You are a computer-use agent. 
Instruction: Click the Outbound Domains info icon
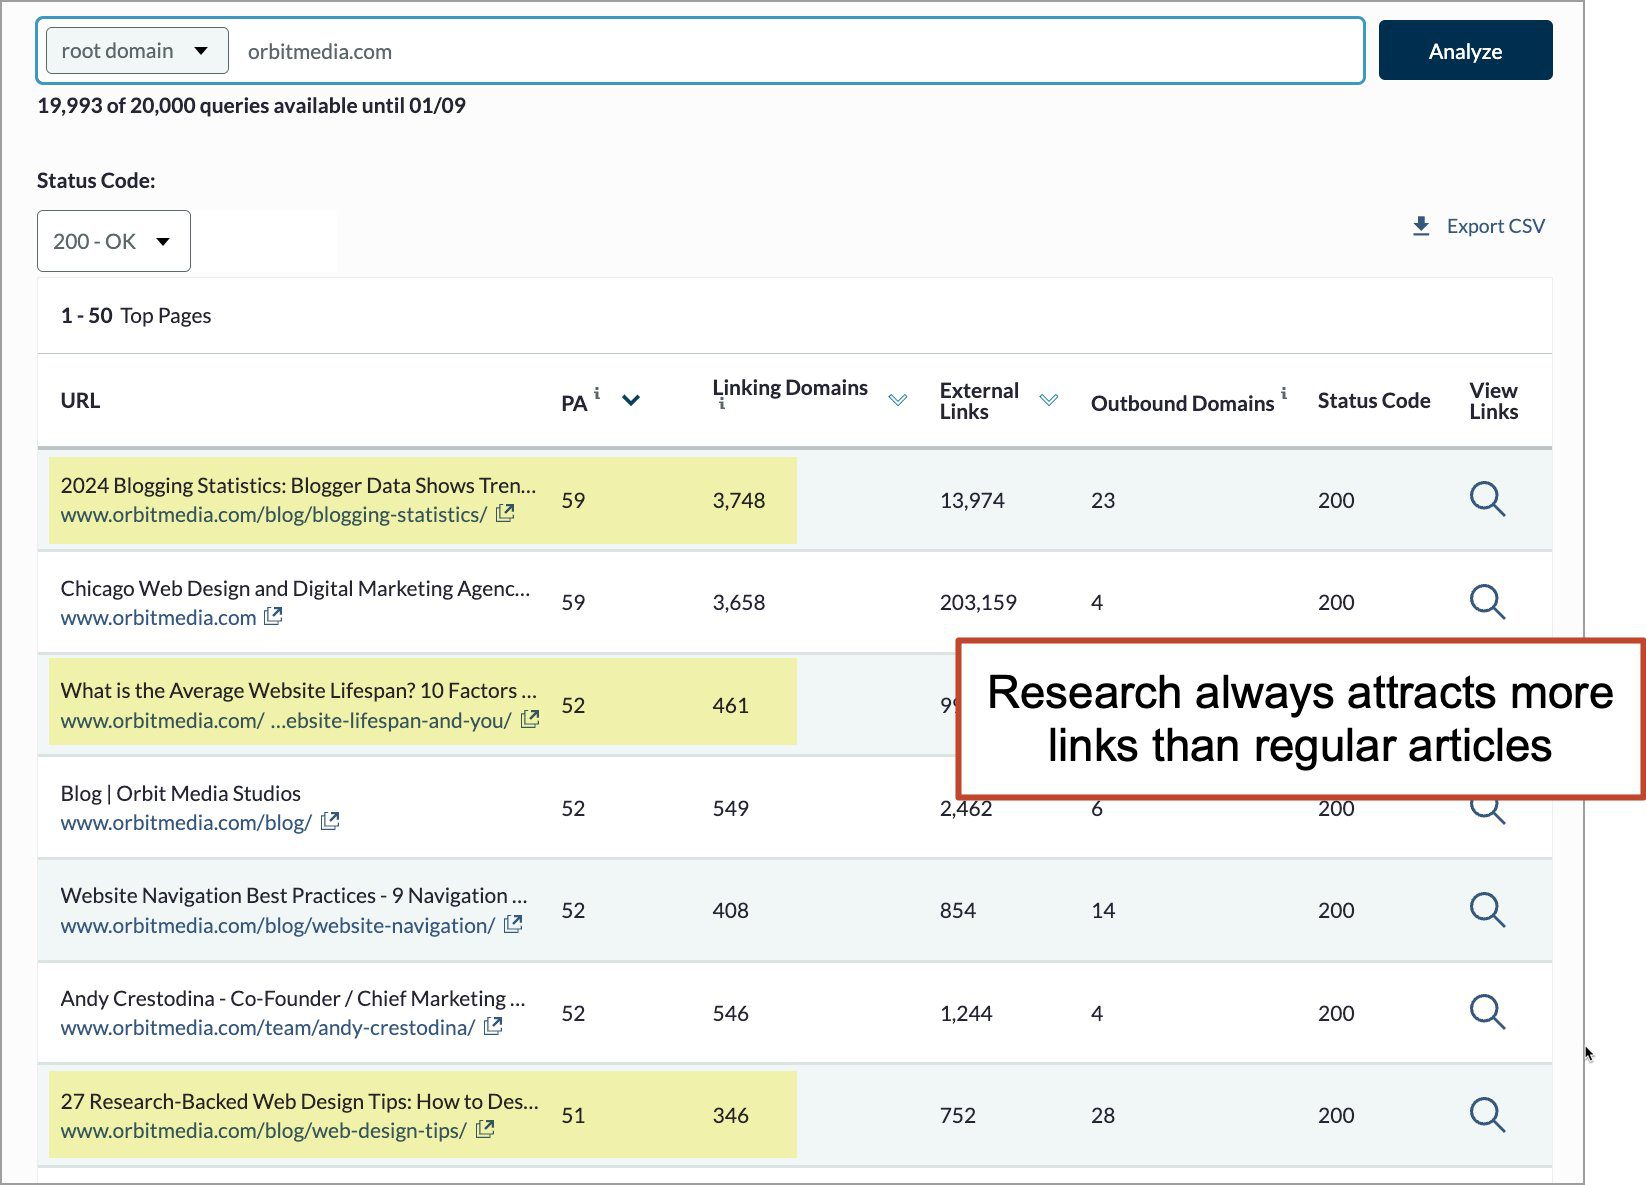tap(1284, 393)
